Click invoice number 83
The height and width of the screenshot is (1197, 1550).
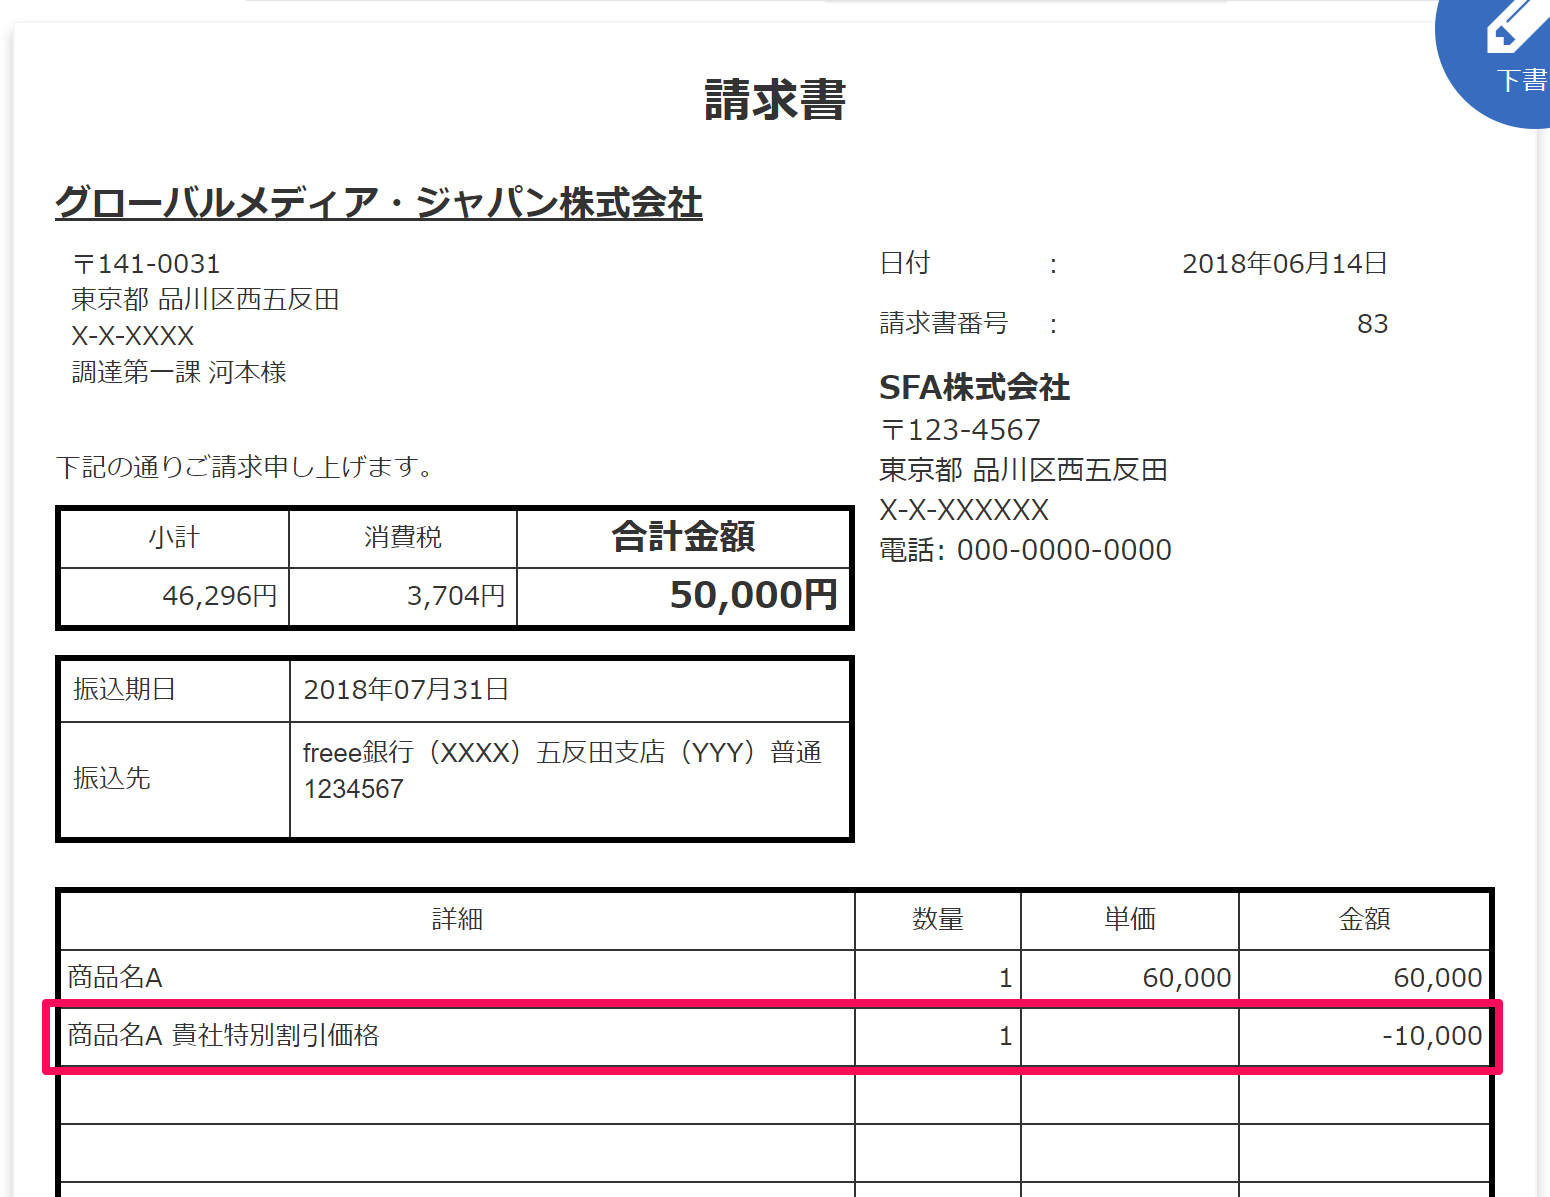pos(1372,324)
